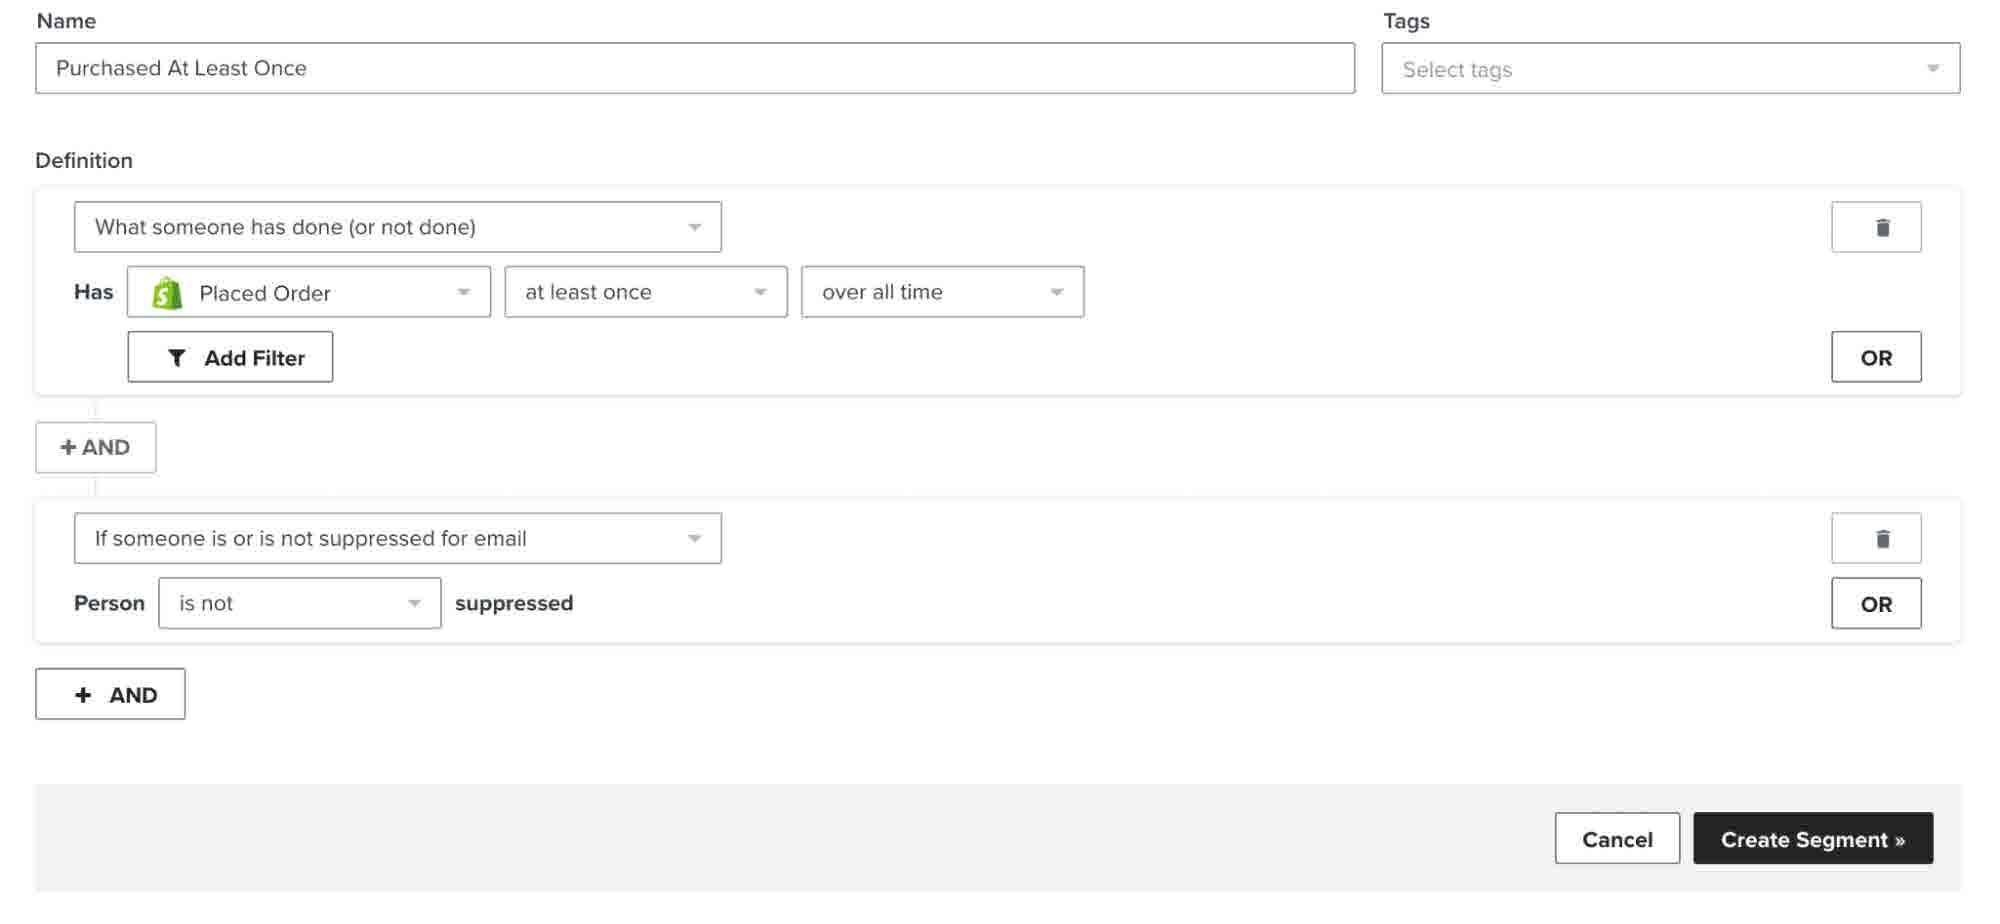Cancel the segment creation
Screen dimensions: 2000x924
click(x=1616, y=839)
